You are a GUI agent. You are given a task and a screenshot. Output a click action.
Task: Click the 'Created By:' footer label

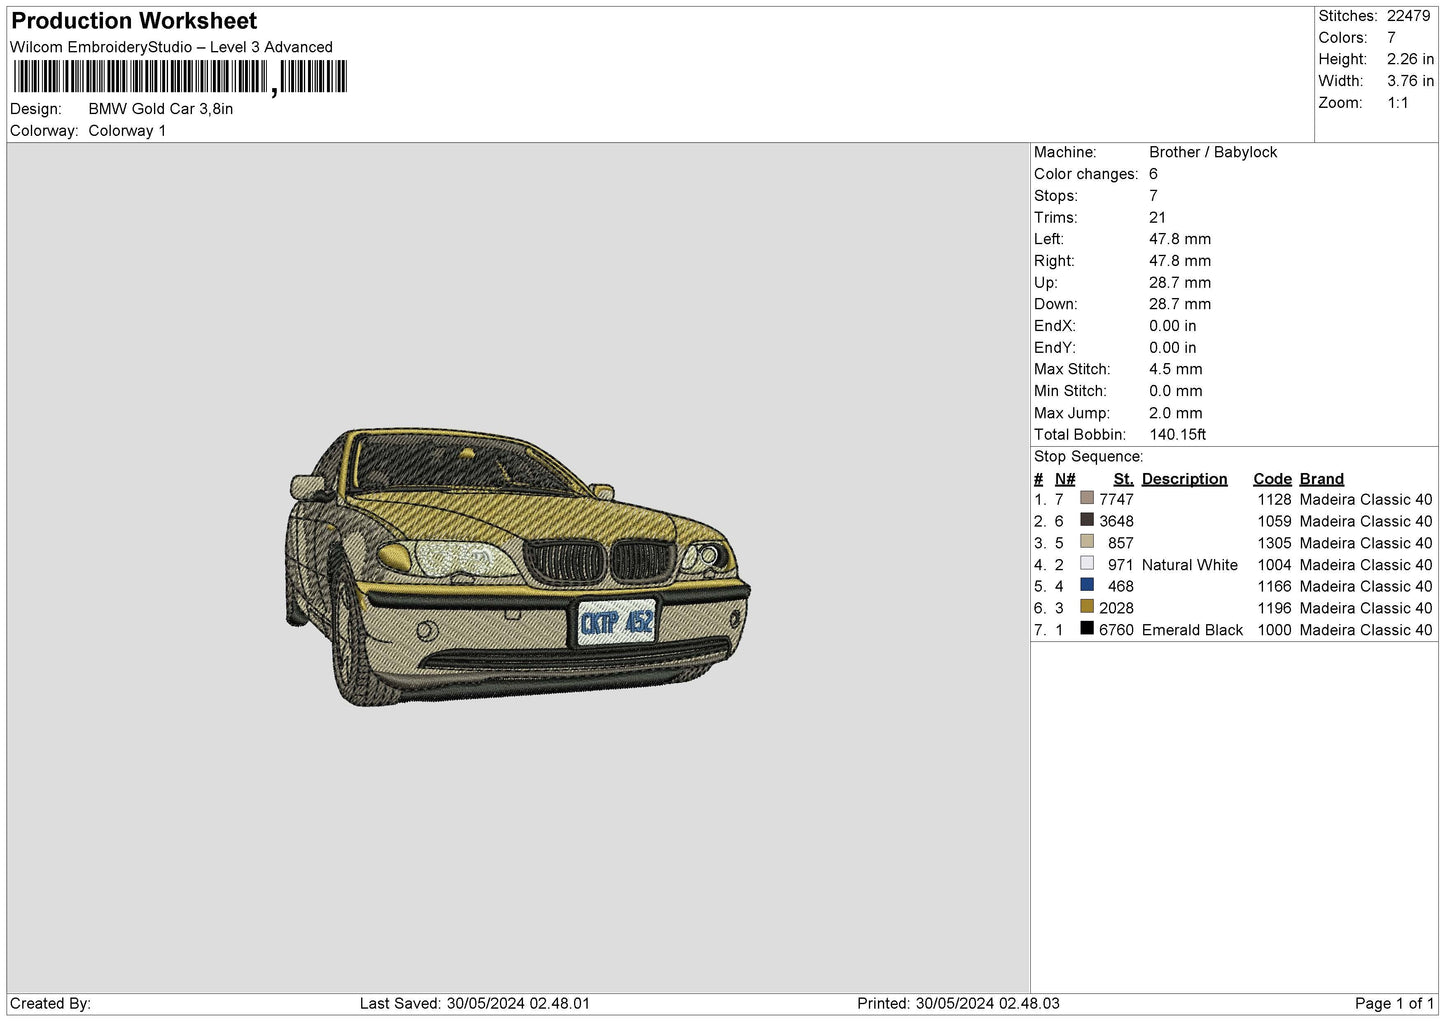click(x=50, y=1003)
